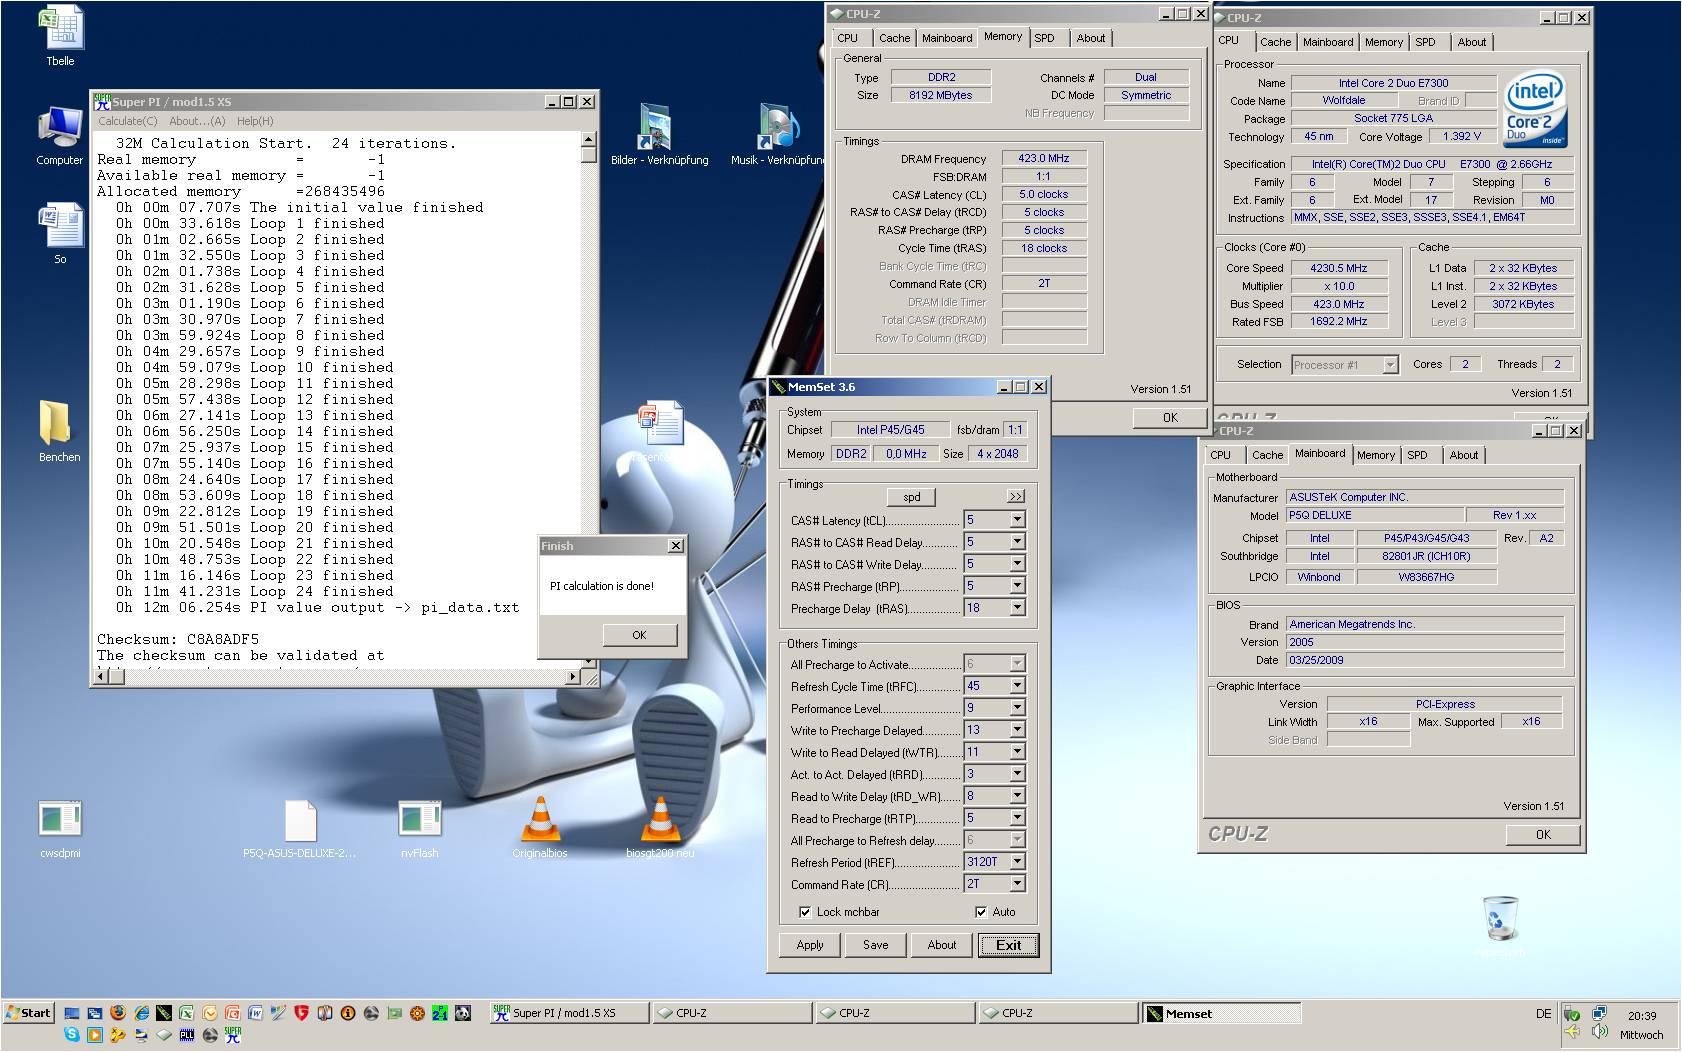Click the Start button
The image size is (1682, 1052).
click(29, 1013)
